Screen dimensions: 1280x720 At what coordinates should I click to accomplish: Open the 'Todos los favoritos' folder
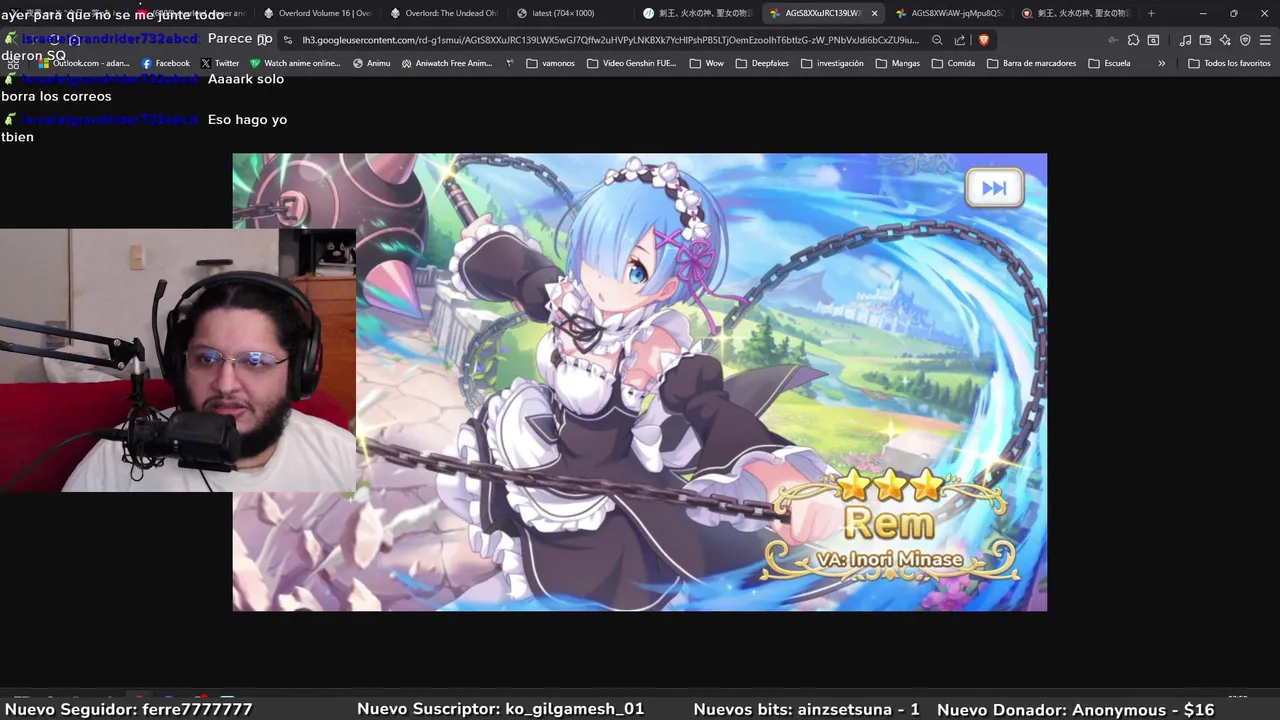1229,63
